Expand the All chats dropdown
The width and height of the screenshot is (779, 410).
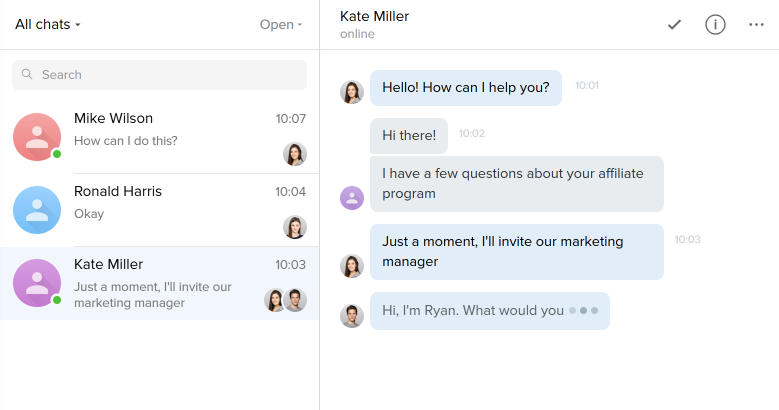48,24
